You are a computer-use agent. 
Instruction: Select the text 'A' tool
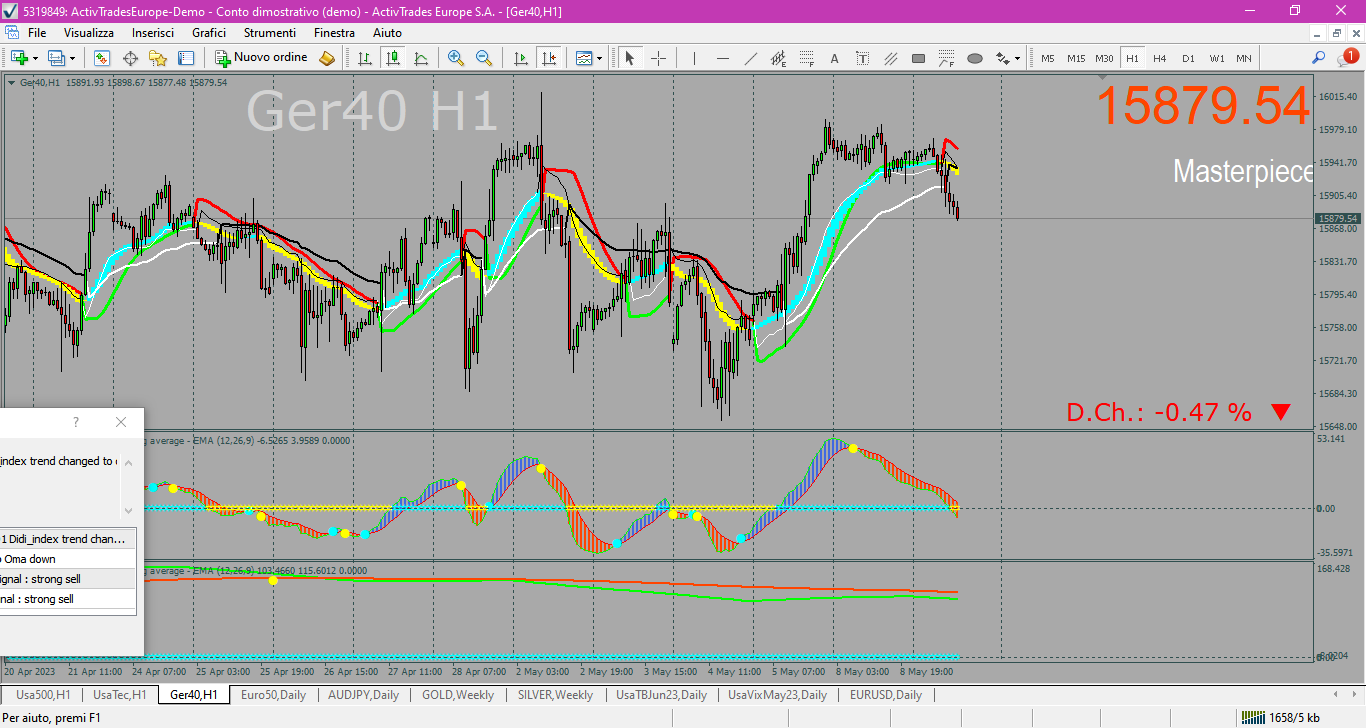pyautogui.click(x=834, y=58)
